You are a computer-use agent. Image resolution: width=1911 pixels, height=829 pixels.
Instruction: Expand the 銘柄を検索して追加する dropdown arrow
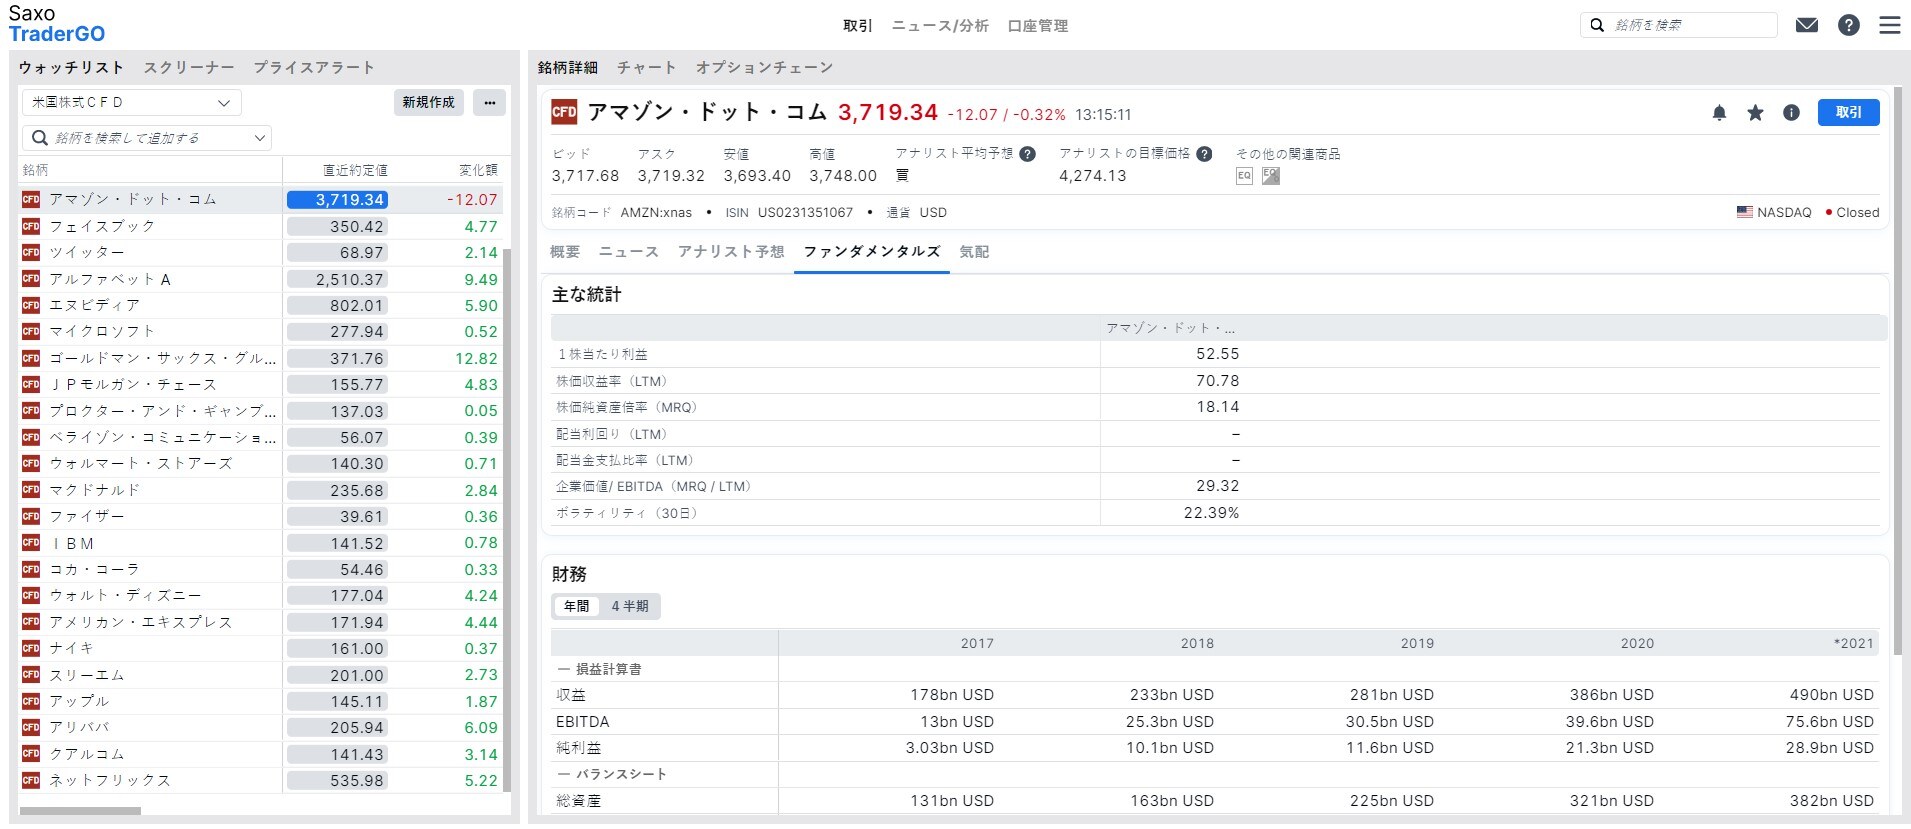click(x=260, y=138)
